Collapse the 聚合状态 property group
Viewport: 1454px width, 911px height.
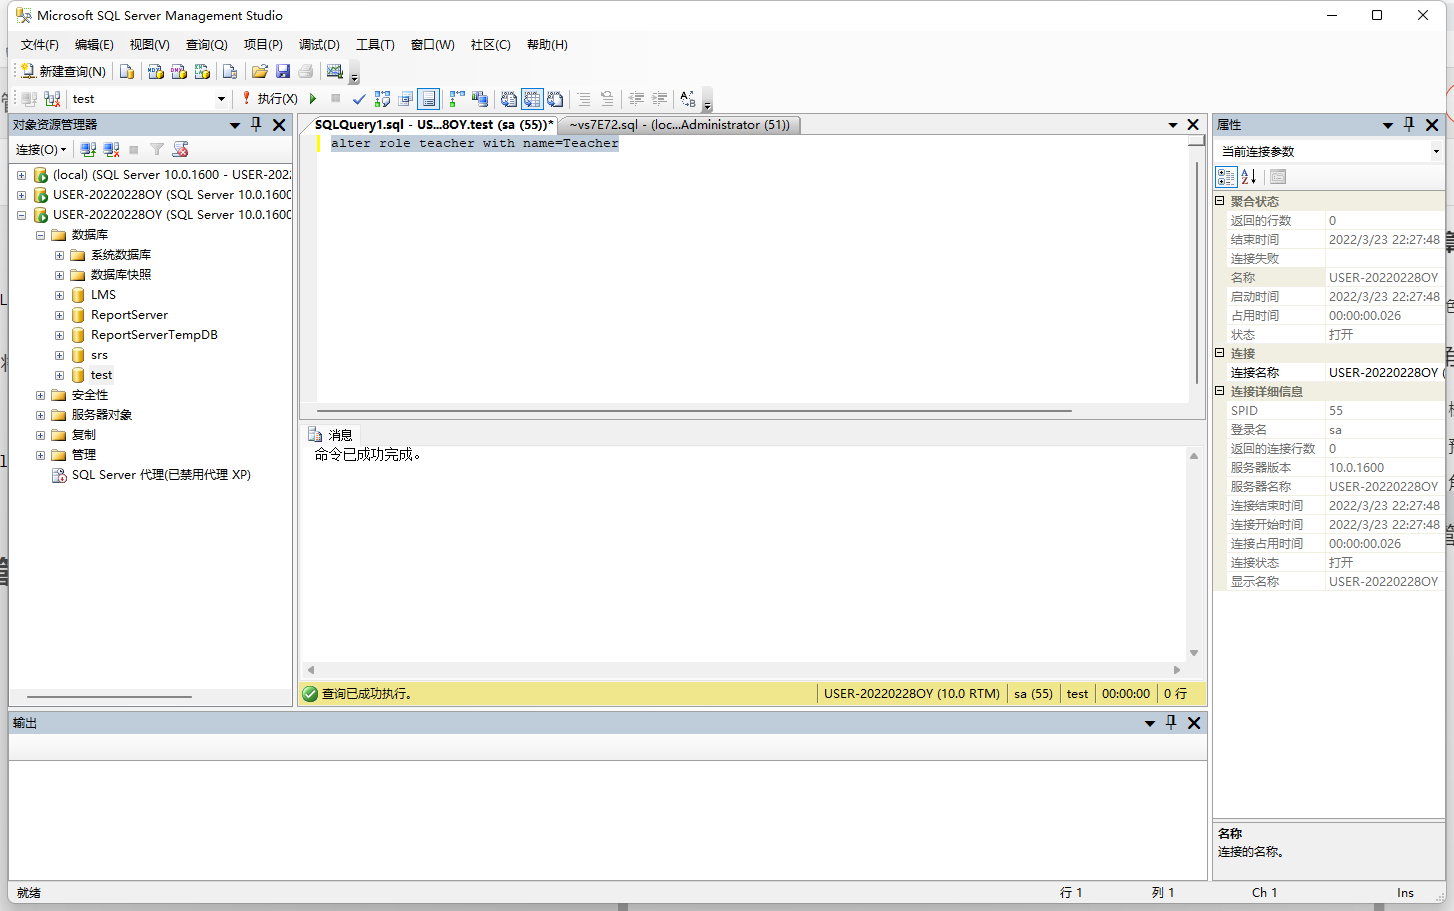tap(1220, 201)
